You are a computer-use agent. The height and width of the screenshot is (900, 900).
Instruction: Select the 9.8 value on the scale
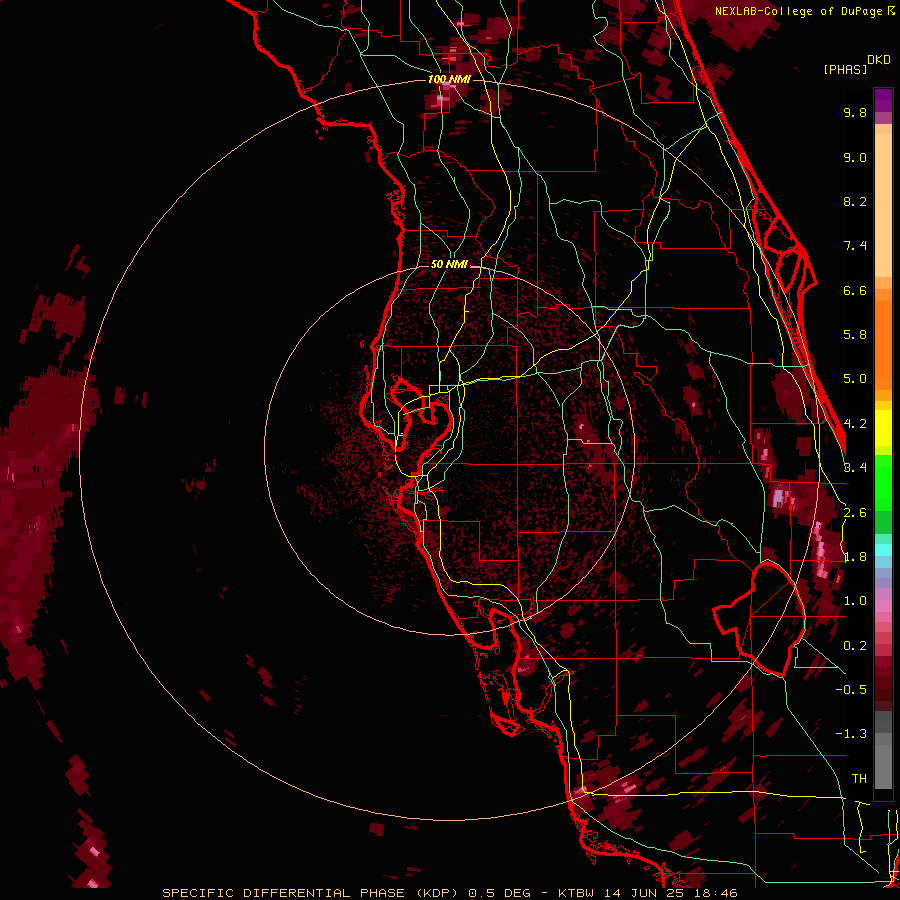click(x=855, y=112)
